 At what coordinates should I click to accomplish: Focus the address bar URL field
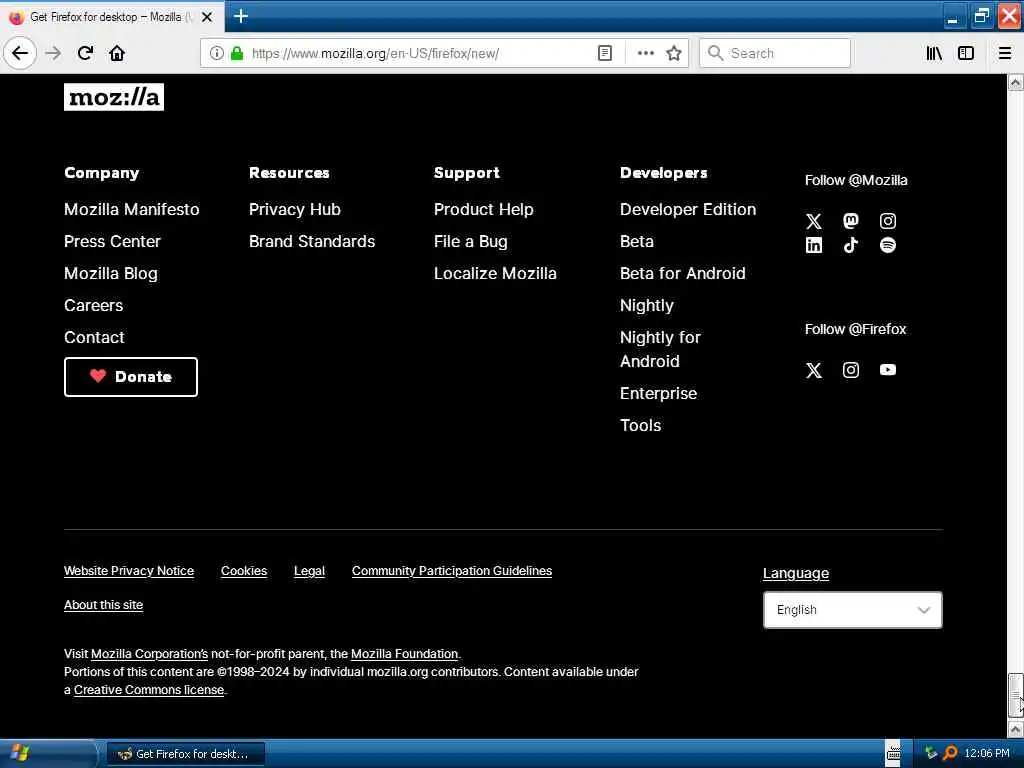click(x=418, y=54)
